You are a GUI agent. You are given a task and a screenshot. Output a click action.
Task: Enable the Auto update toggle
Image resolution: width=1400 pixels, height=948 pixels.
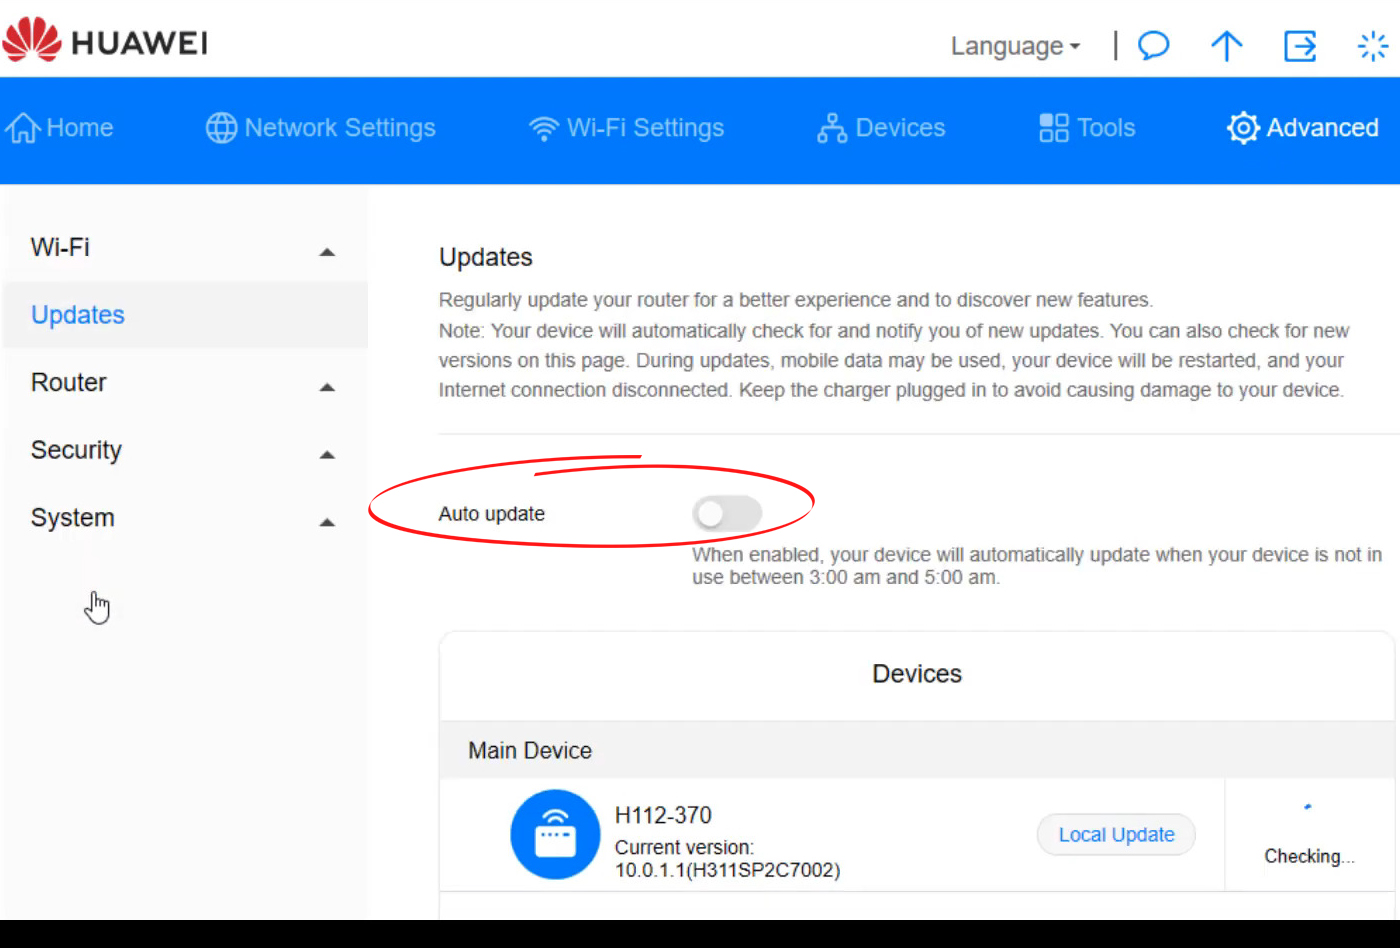coord(728,513)
